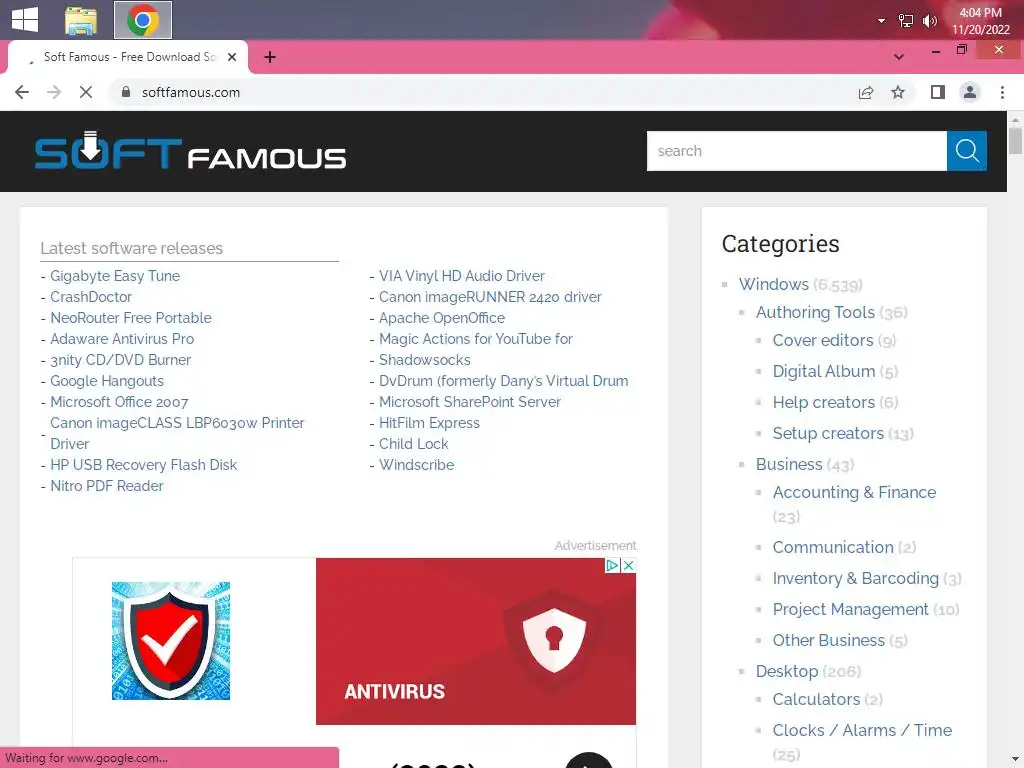Open Authoring Tools category
The width and height of the screenshot is (1024, 768).
point(815,312)
